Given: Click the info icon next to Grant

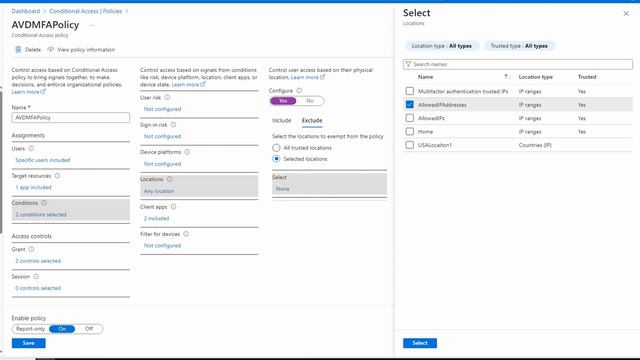Looking at the screenshot, I should coord(31,249).
